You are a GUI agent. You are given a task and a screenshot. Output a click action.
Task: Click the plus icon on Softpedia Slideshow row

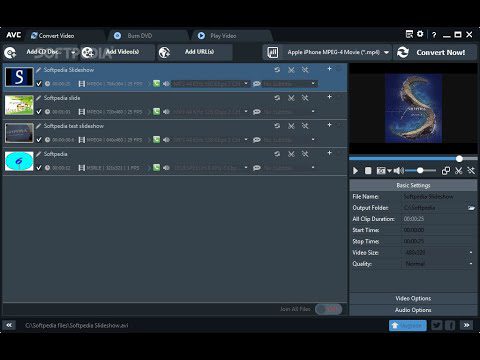point(329,69)
